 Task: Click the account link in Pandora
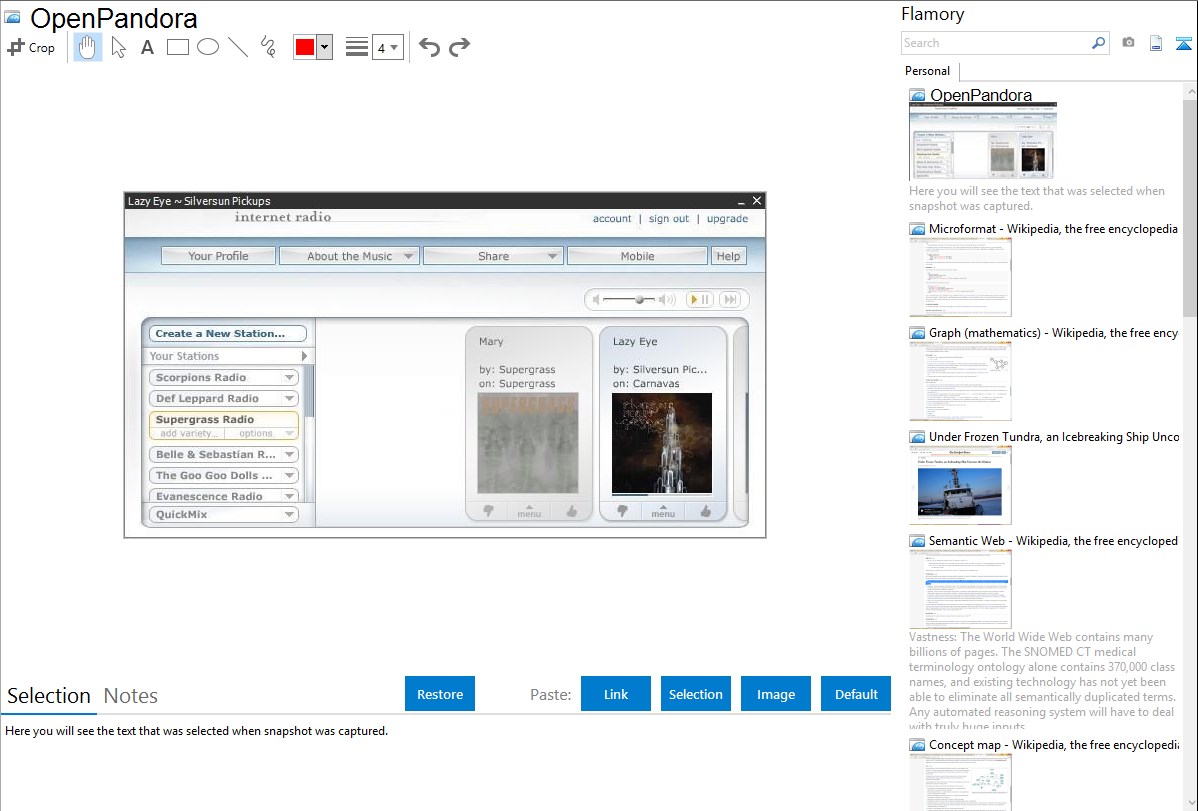point(612,219)
